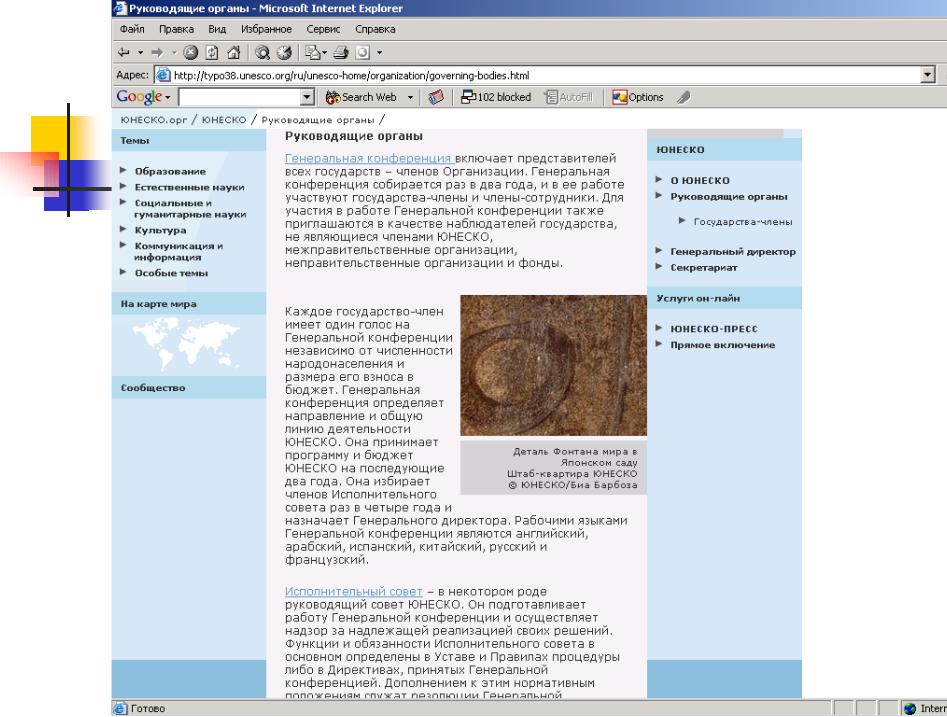
Task: Open the Файл menu
Action: [132, 29]
